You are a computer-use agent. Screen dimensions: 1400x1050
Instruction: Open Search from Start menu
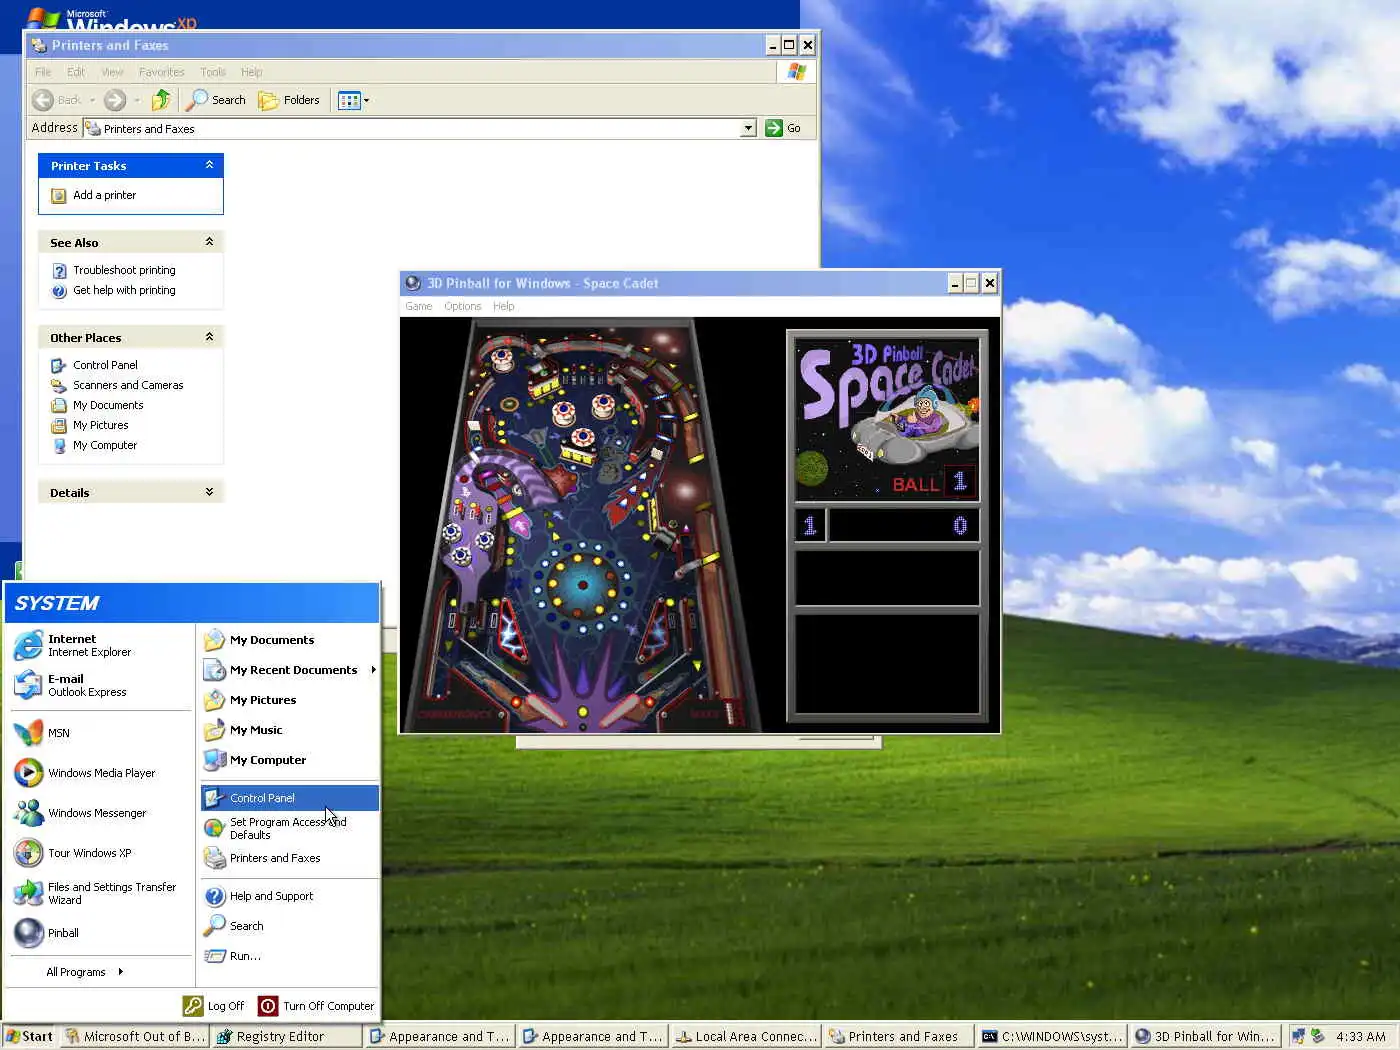289,926
